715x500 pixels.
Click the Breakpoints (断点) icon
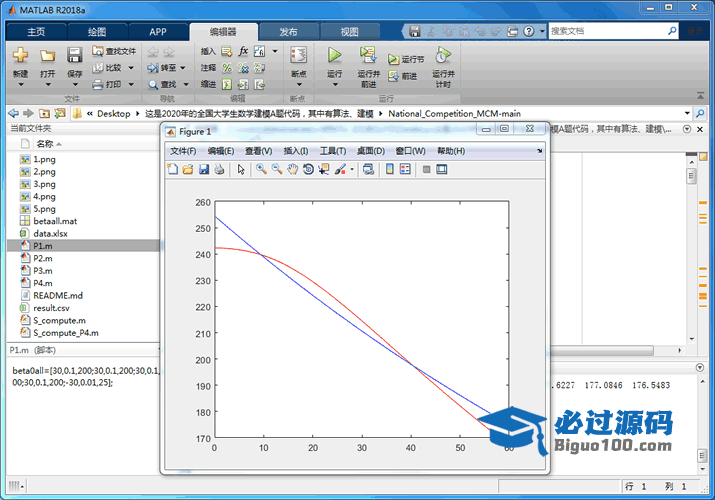pos(299,55)
